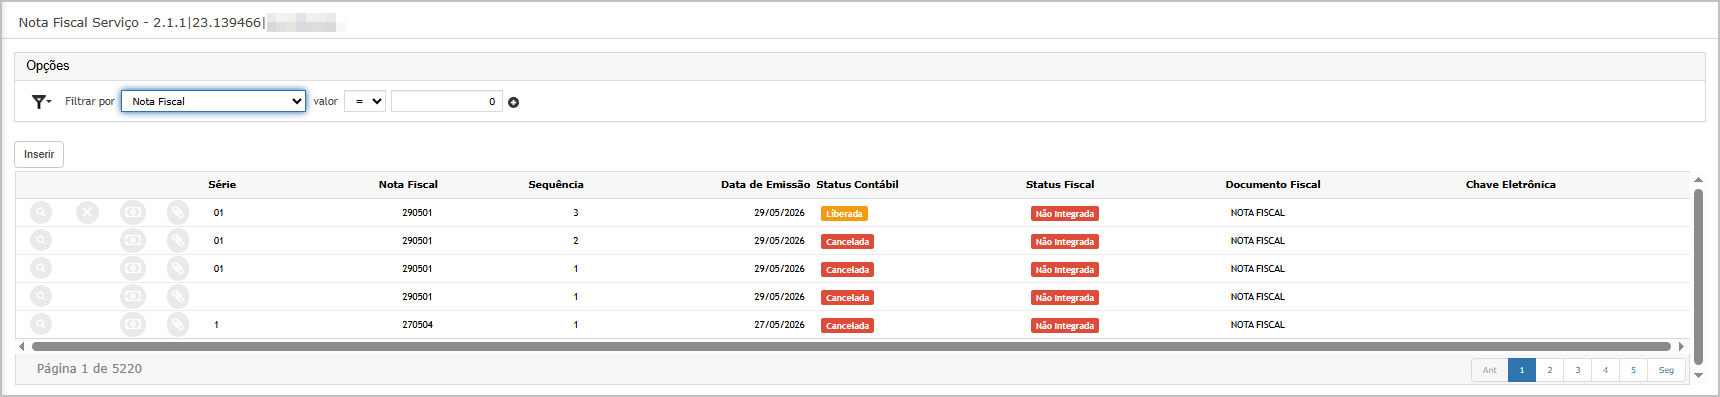1720x397 pixels.
Task: Open money icon on nota 270504 row
Action: (x=133, y=325)
